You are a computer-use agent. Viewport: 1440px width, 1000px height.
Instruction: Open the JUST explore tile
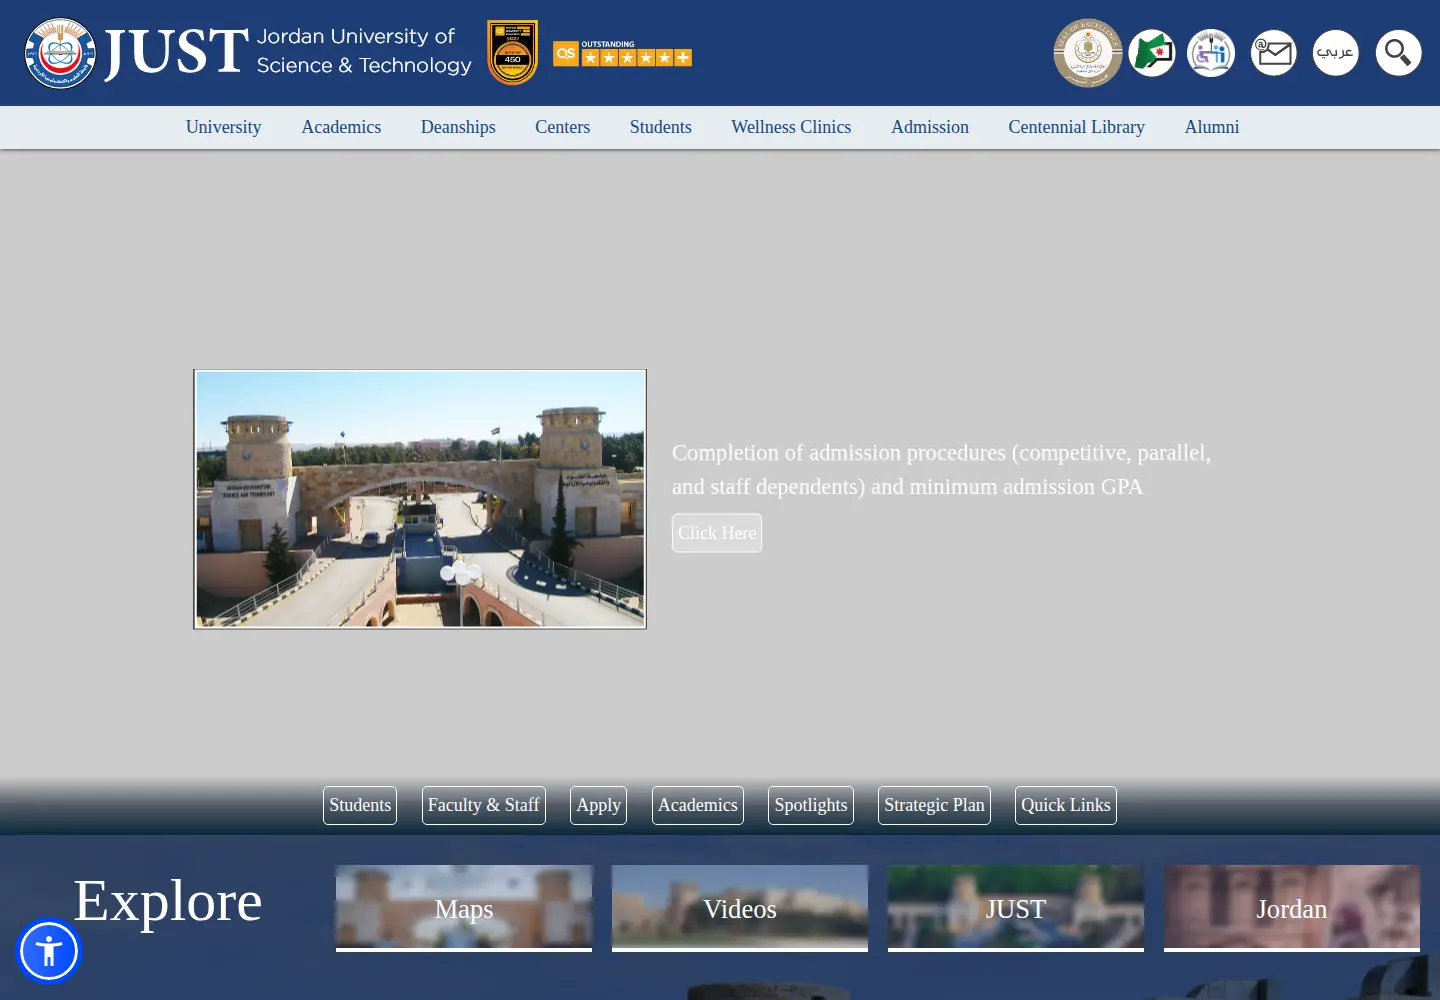(x=1016, y=908)
